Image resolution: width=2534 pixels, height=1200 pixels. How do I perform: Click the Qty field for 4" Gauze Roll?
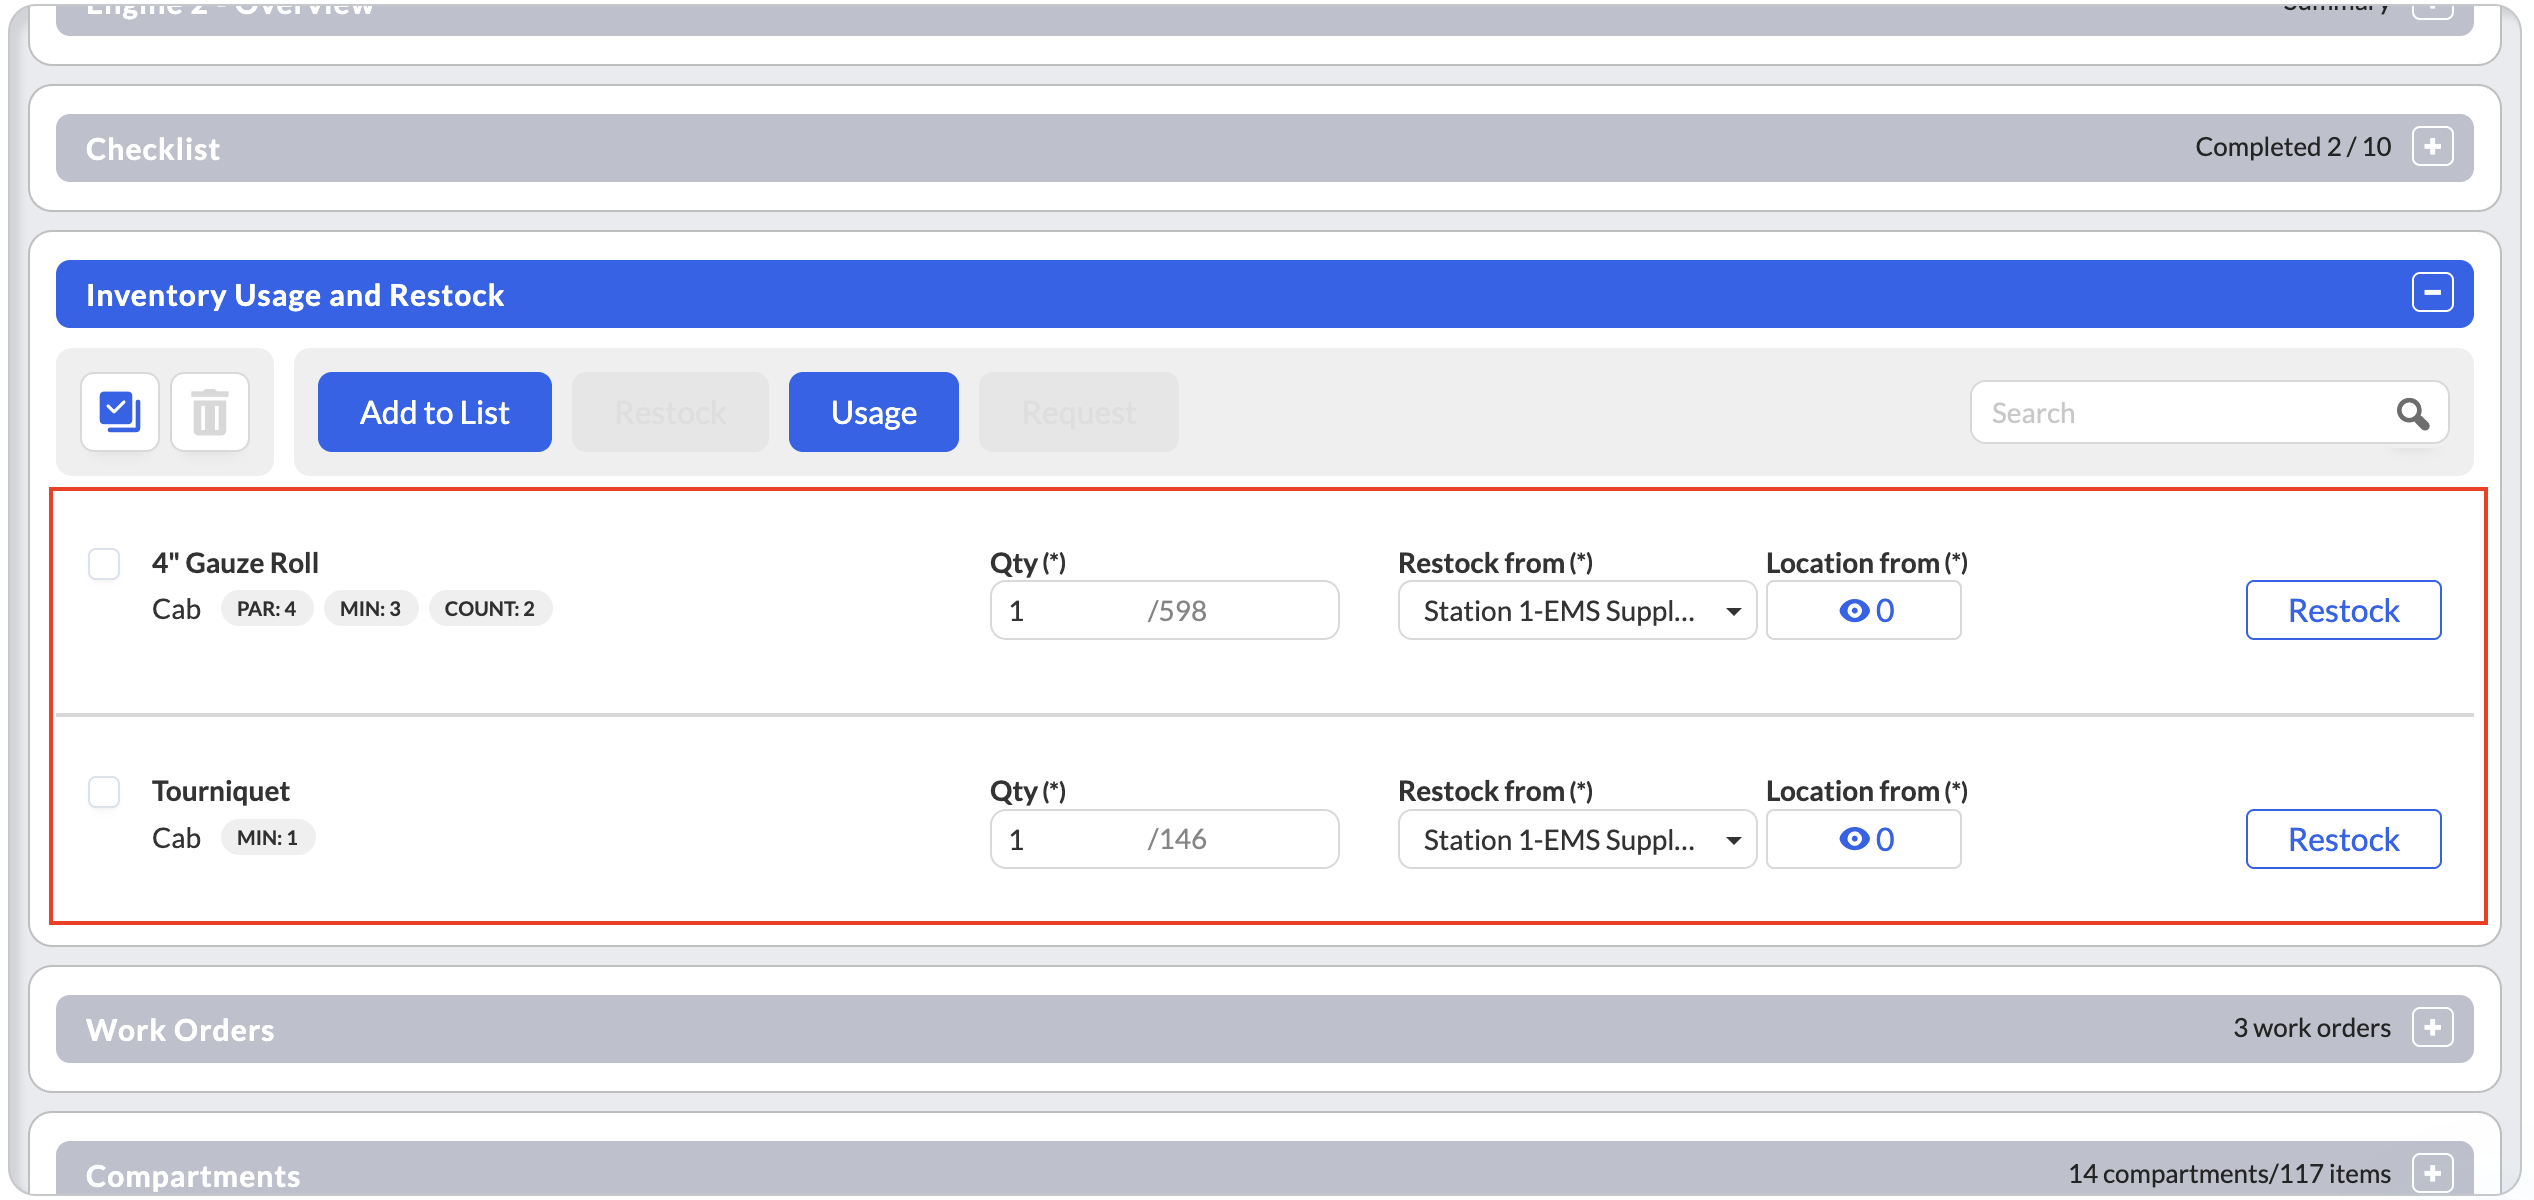tap(1164, 610)
